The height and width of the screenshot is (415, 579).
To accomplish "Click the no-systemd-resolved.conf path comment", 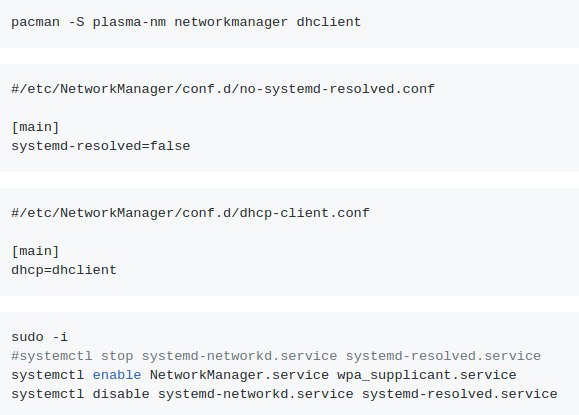I will [x=223, y=89].
